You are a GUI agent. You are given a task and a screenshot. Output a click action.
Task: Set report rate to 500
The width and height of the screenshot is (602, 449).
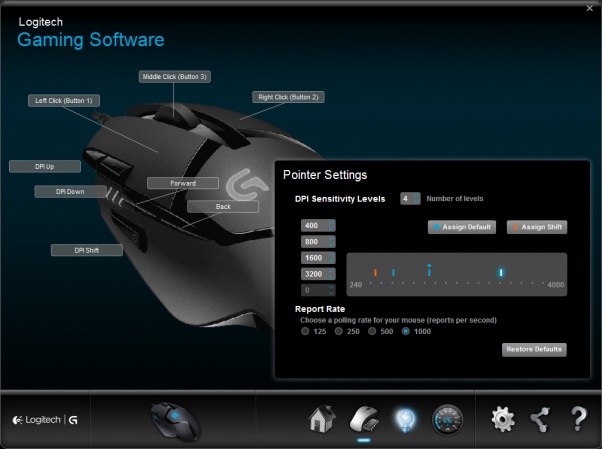click(373, 331)
